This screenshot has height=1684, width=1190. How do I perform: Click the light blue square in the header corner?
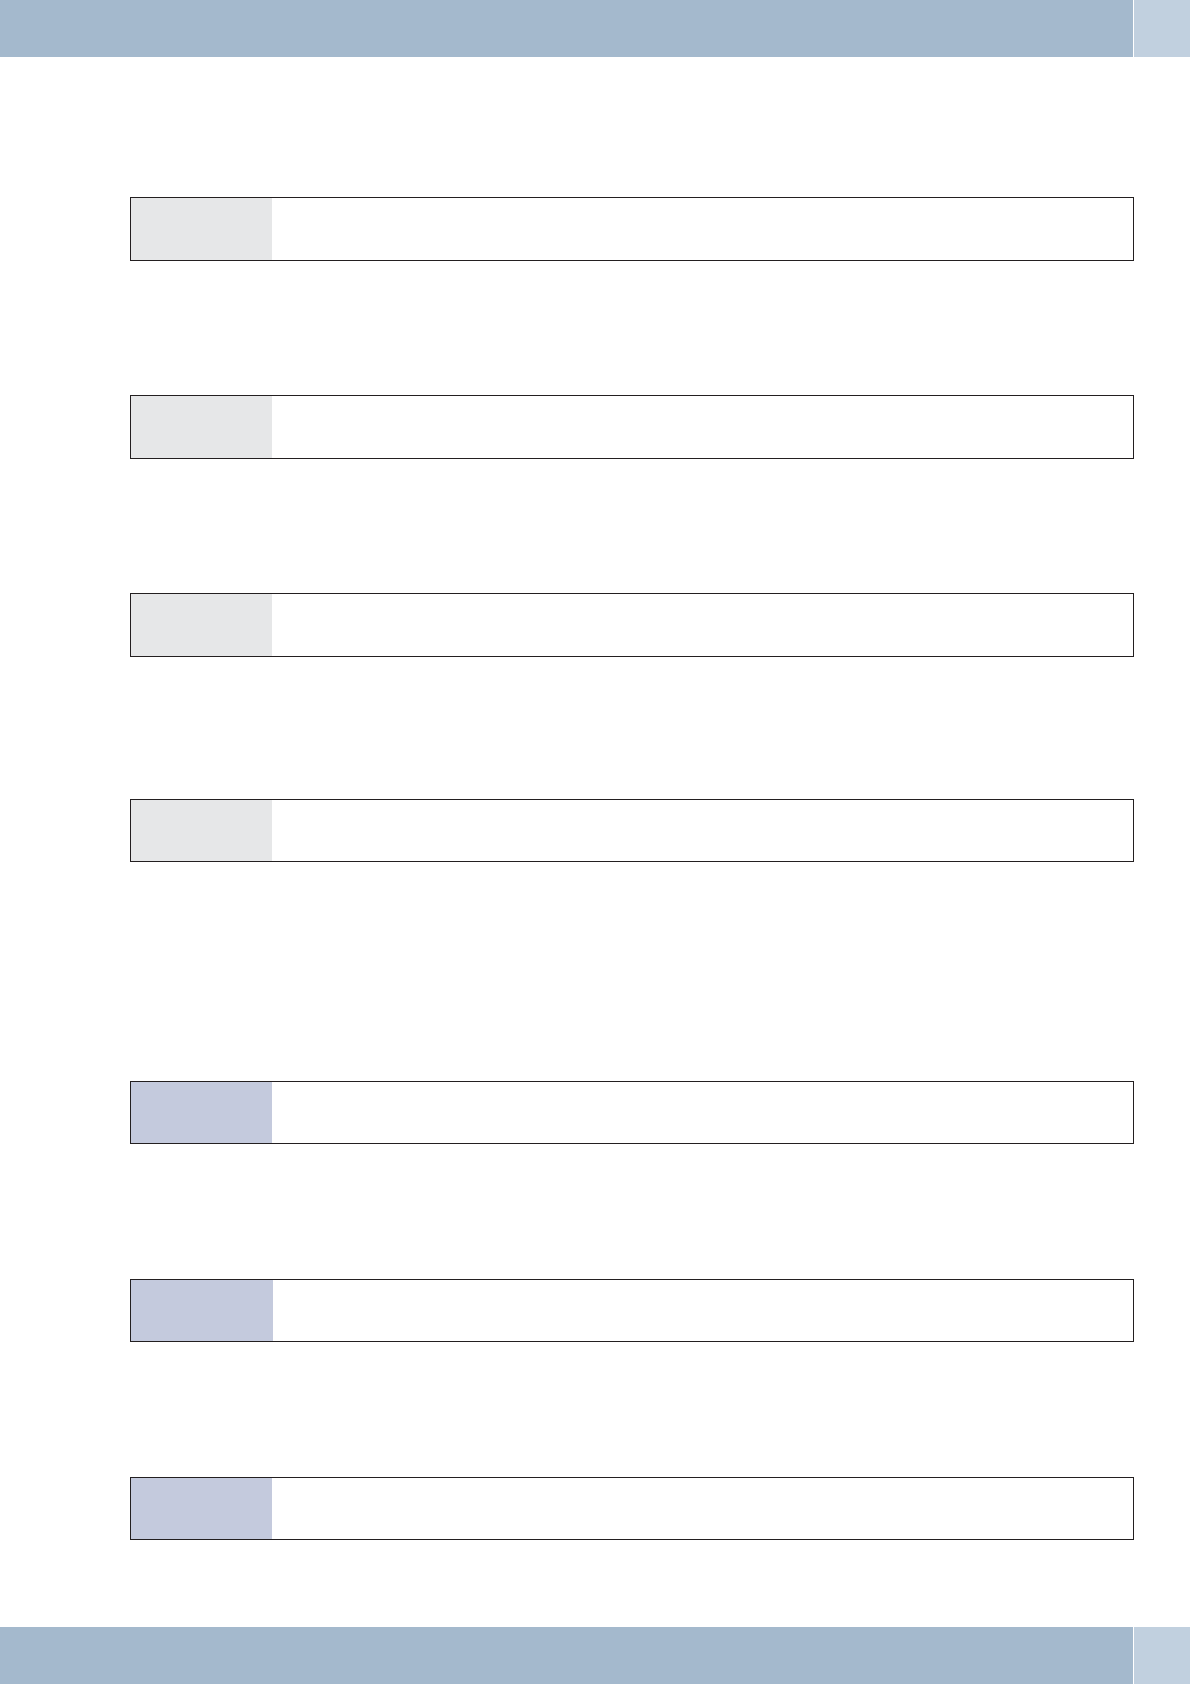click(x=1162, y=28)
